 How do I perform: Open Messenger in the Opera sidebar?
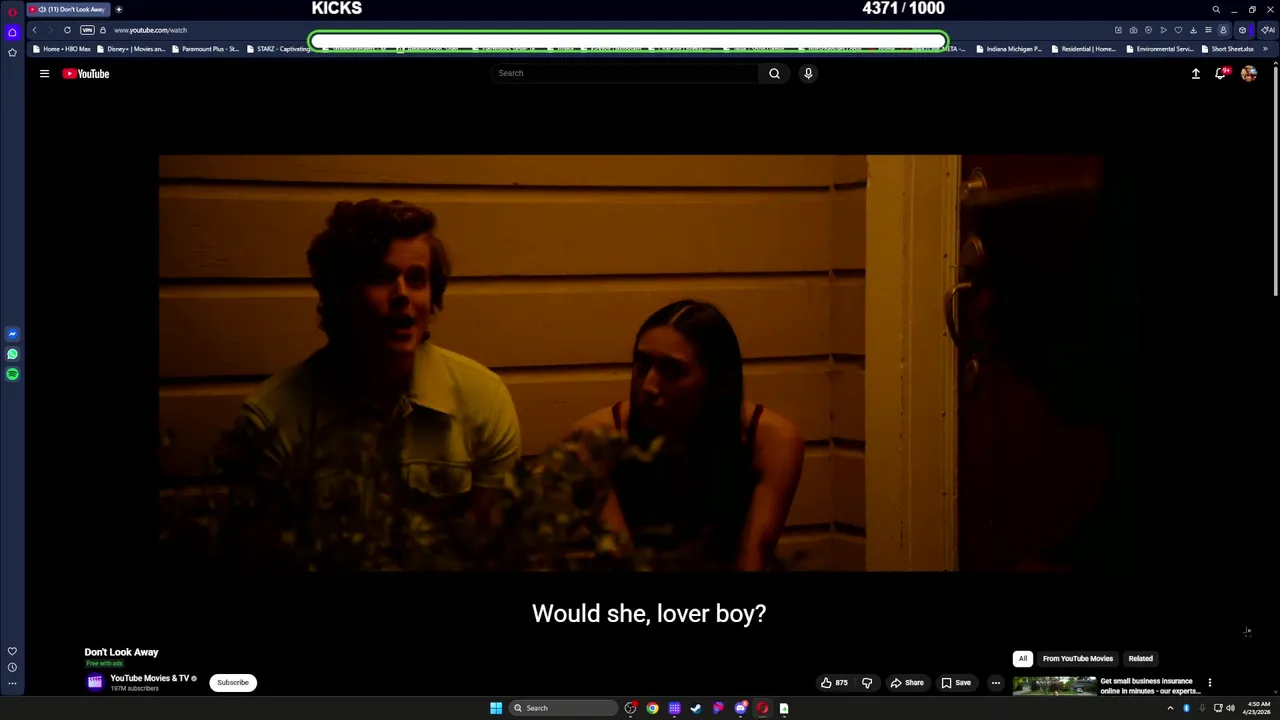point(12,334)
